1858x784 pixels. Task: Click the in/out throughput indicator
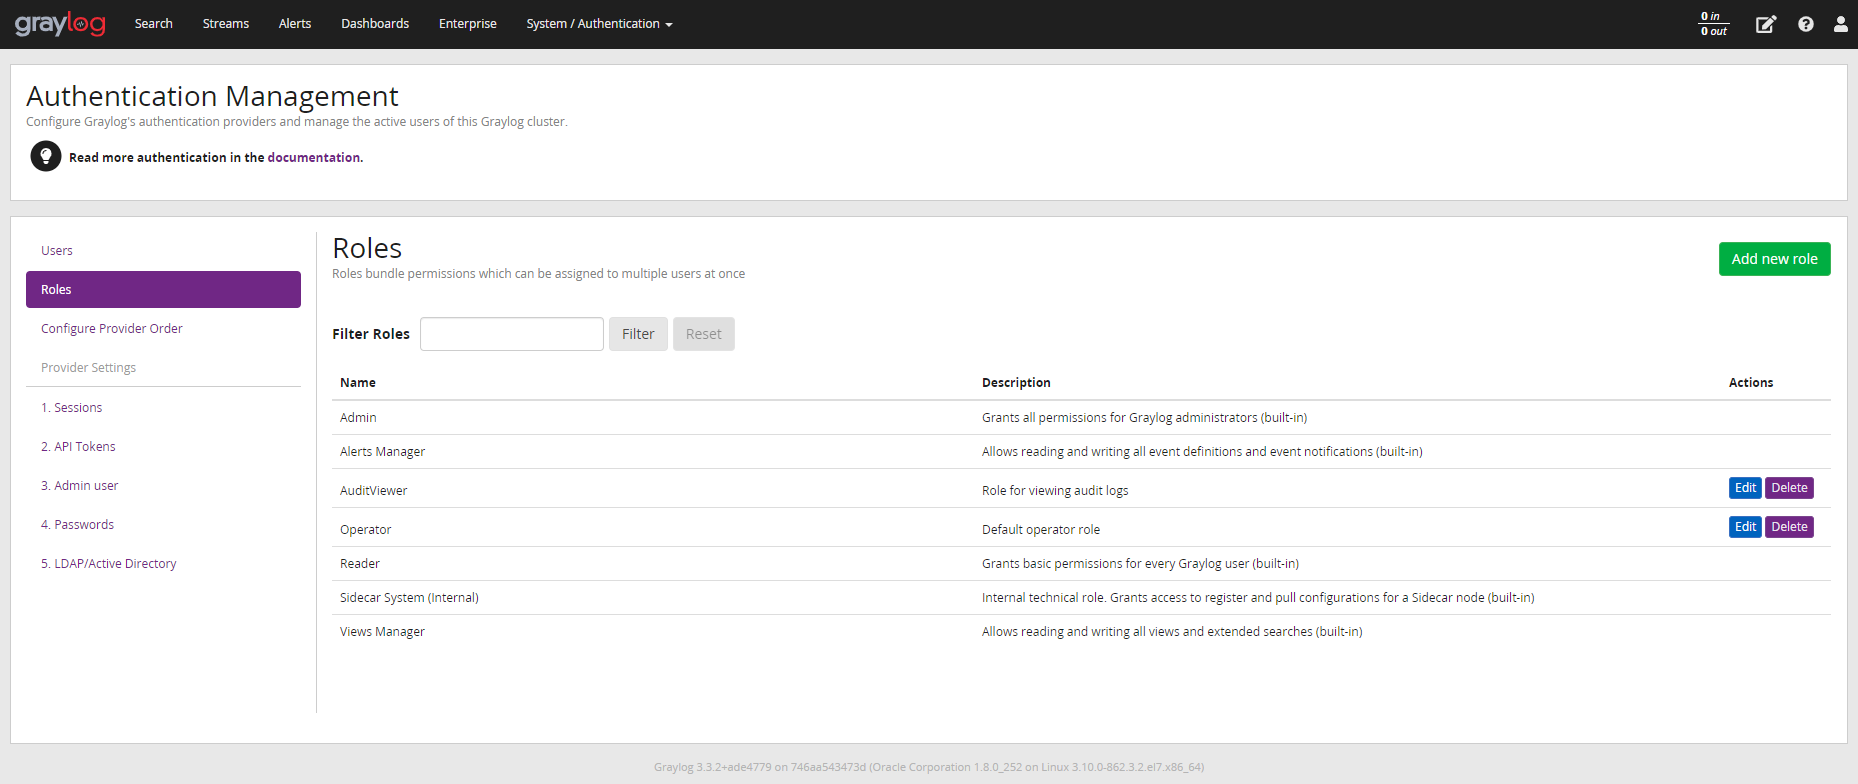point(1714,24)
